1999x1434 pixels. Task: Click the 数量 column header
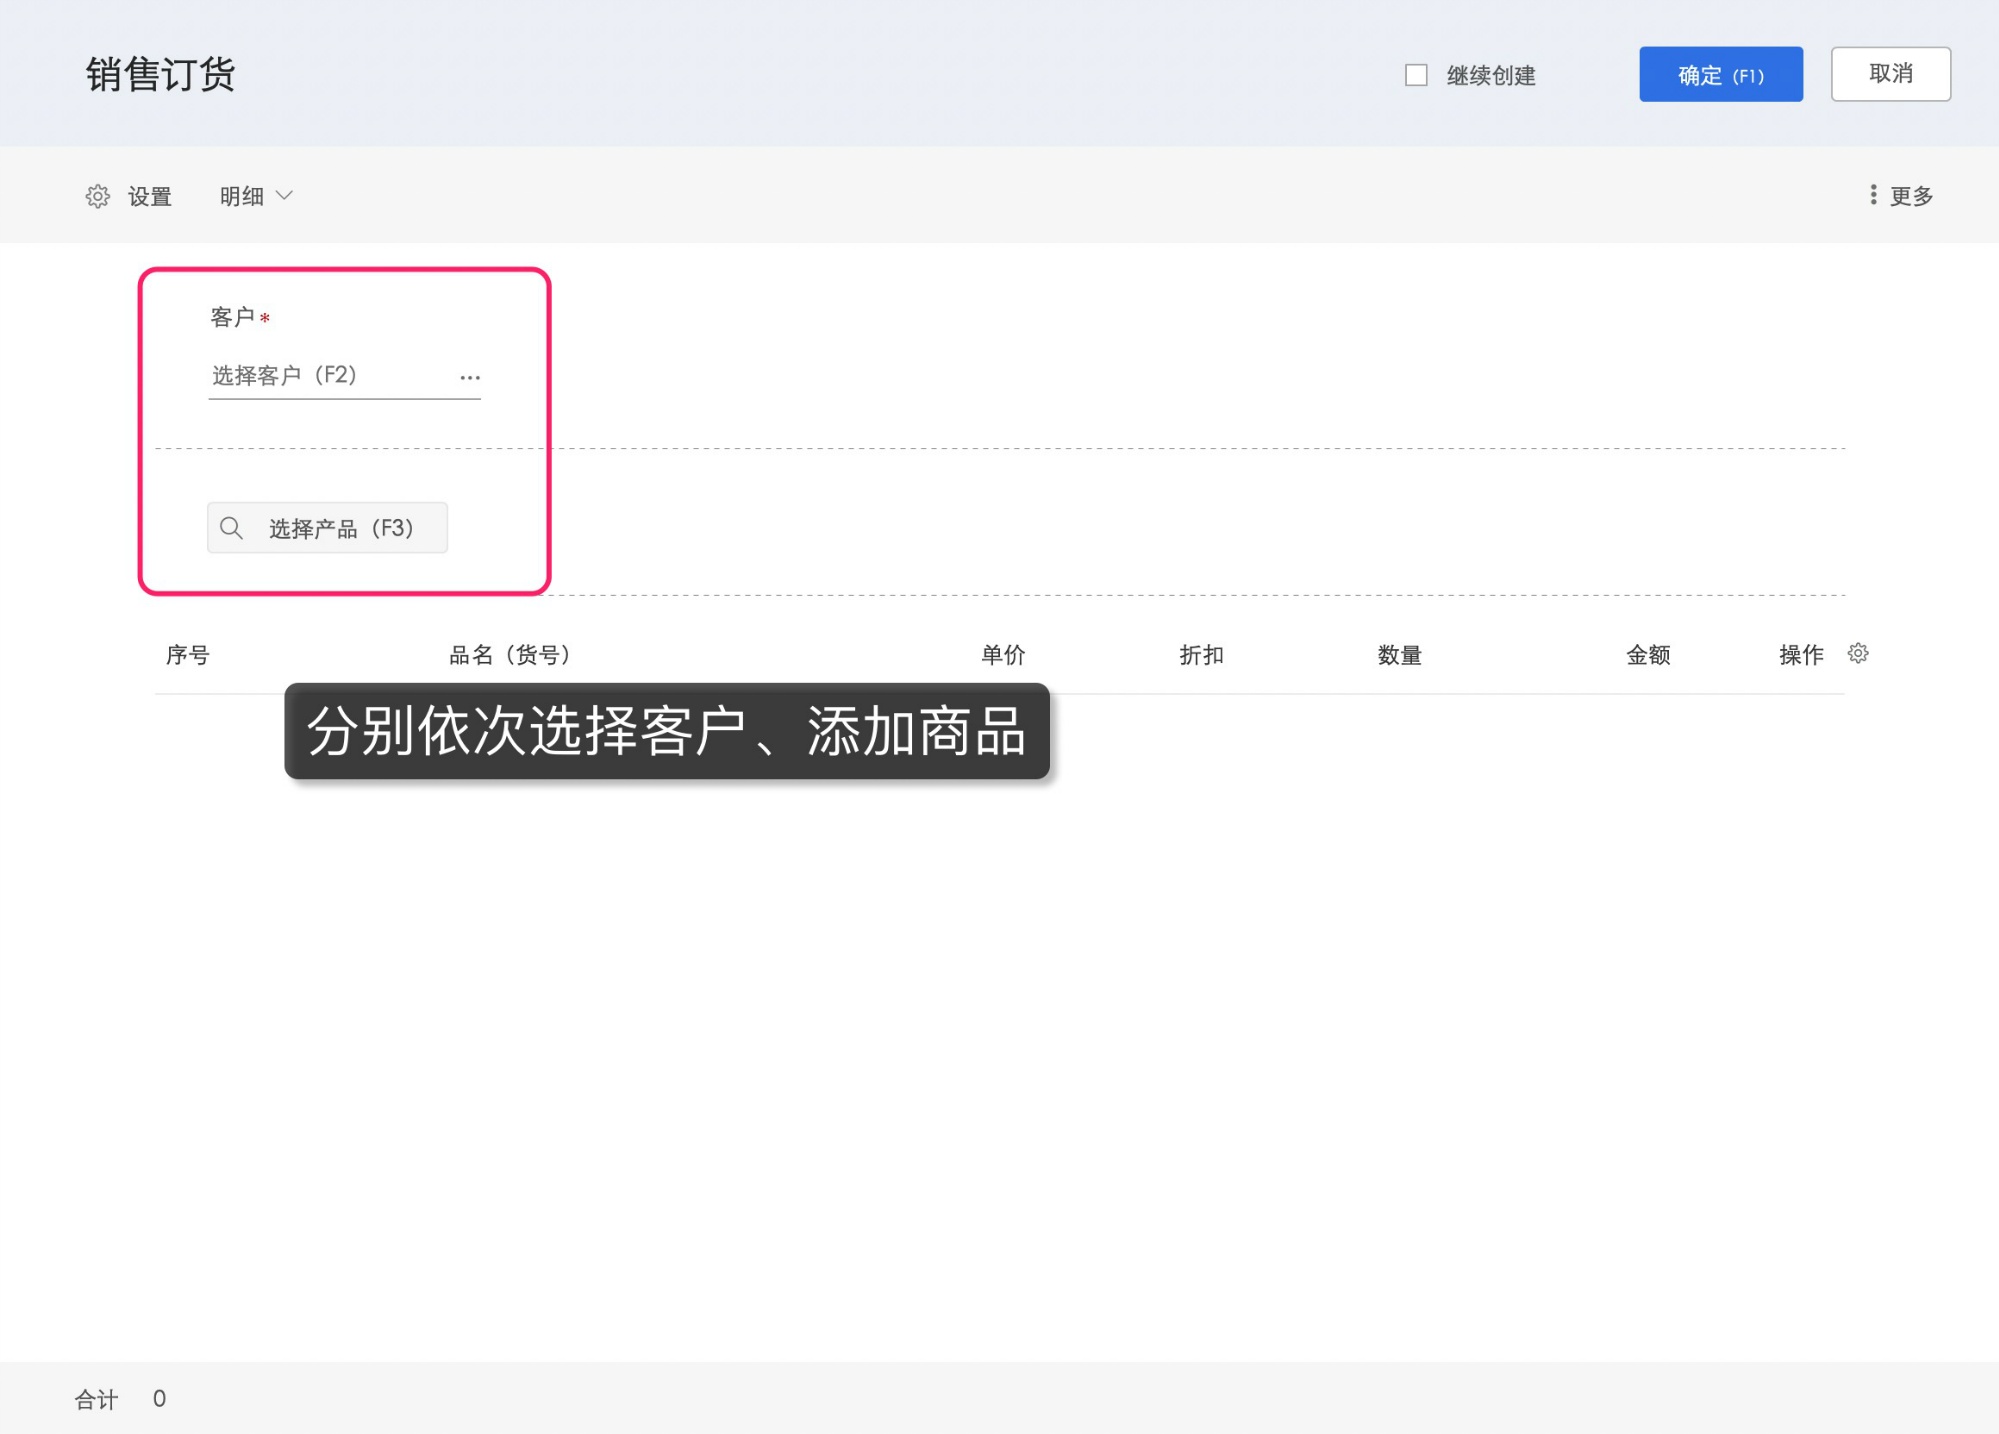coord(1400,654)
